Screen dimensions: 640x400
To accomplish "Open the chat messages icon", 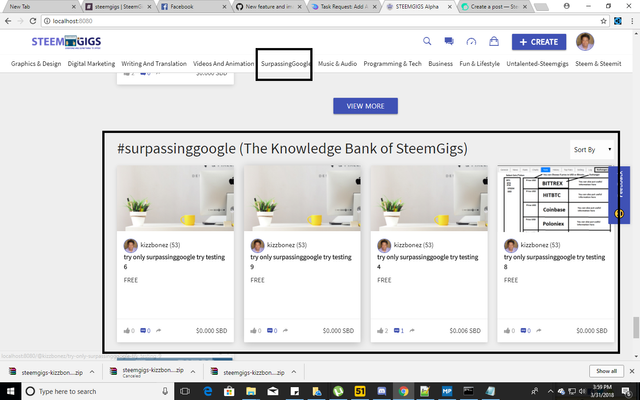I will (x=449, y=41).
